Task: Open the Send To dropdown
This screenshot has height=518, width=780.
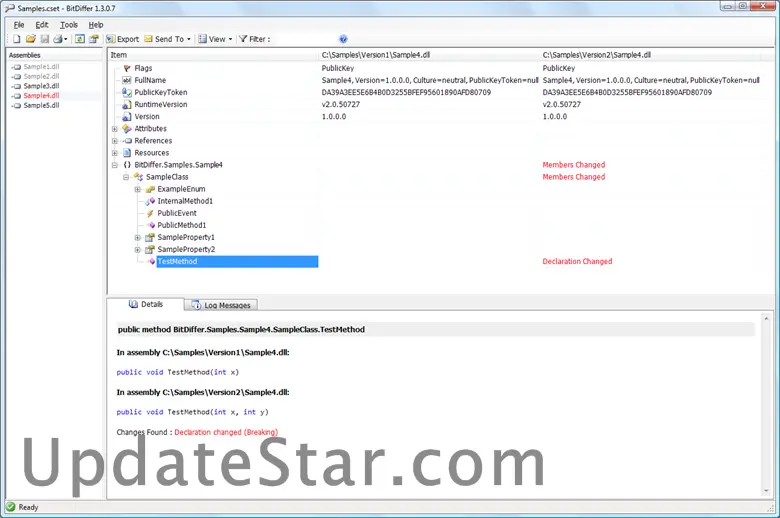Action: 168,39
